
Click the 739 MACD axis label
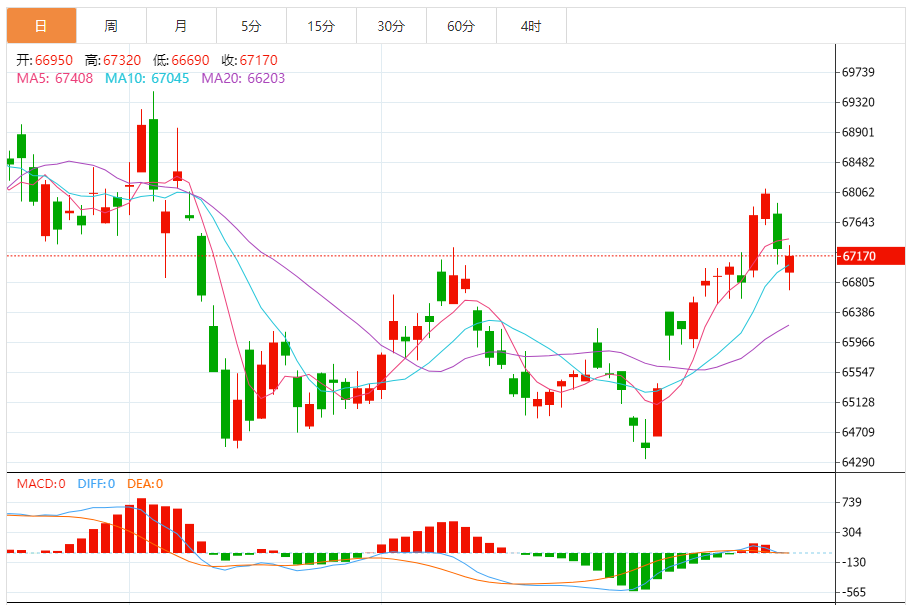tap(852, 502)
